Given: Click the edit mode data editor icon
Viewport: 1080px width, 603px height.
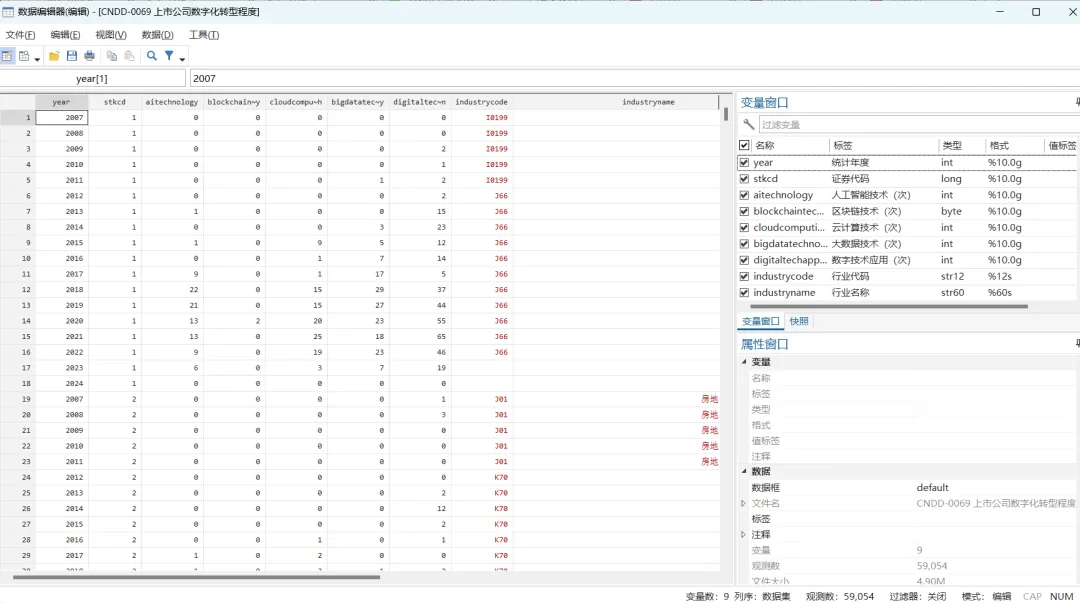Looking at the screenshot, I should tap(7, 57).
